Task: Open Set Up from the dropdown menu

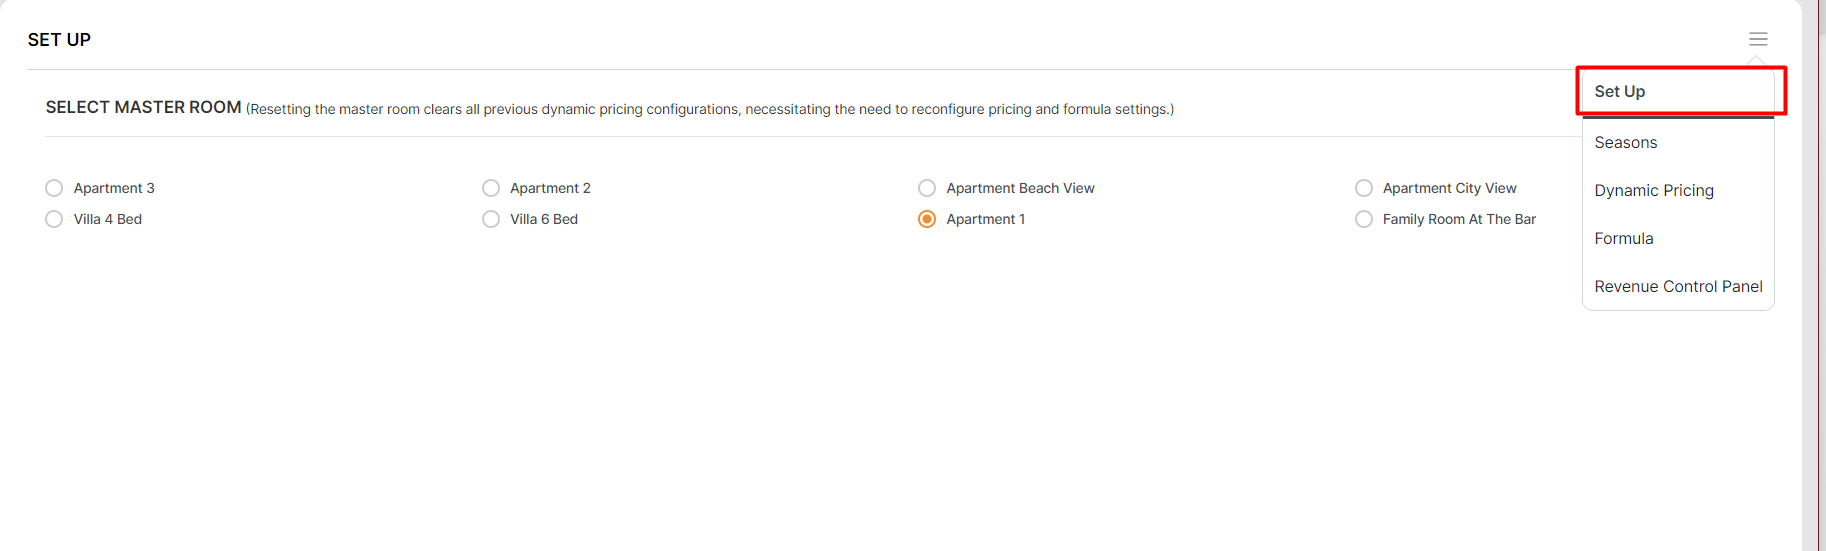Action: (1620, 91)
